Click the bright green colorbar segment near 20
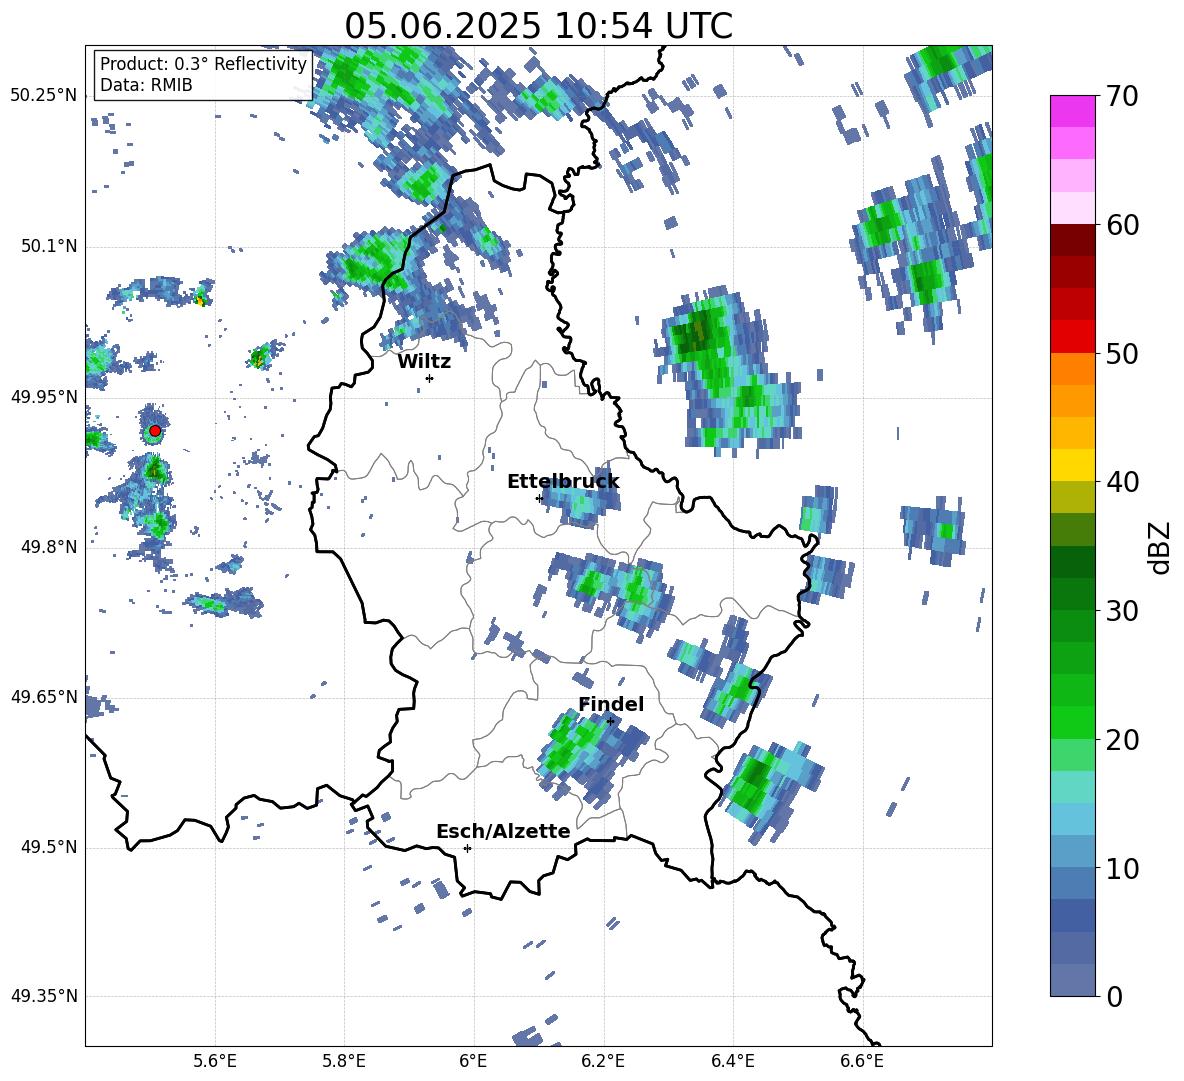The height and width of the screenshot is (1081, 1184). (1072, 722)
